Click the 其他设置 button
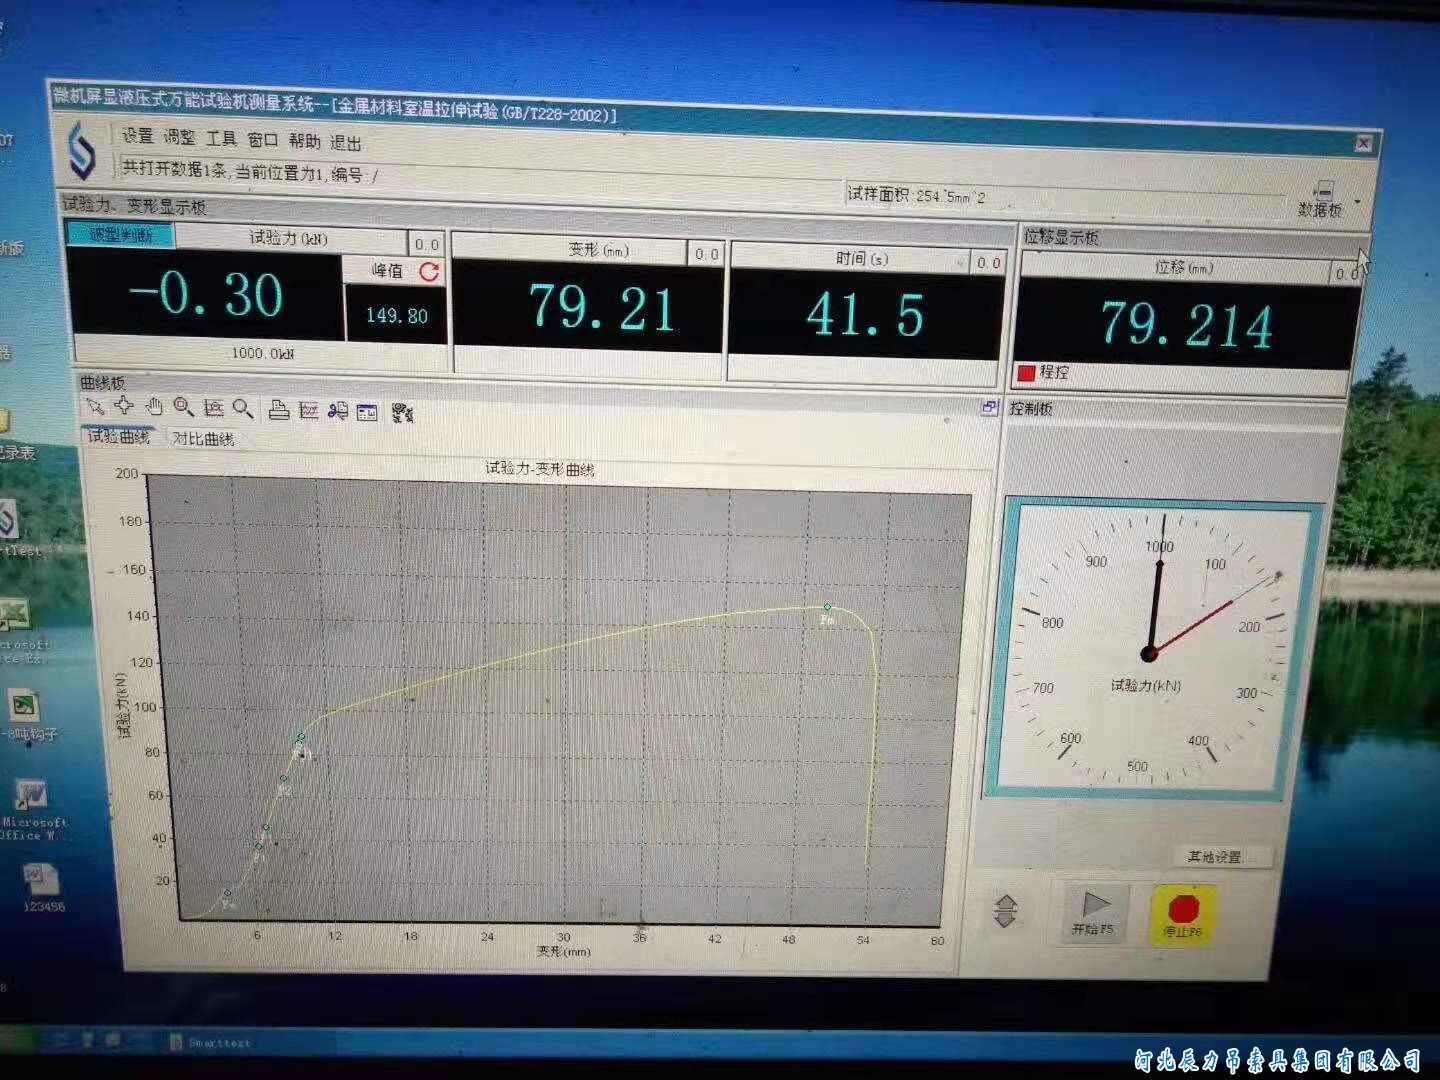Image resolution: width=1440 pixels, height=1080 pixels. tap(1214, 856)
